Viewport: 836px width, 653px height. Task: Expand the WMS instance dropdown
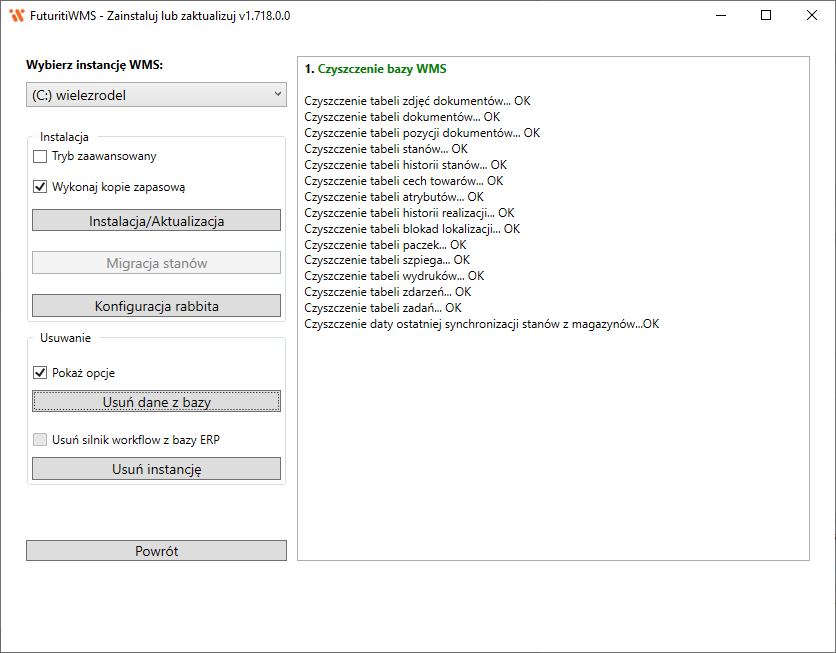[x=156, y=95]
